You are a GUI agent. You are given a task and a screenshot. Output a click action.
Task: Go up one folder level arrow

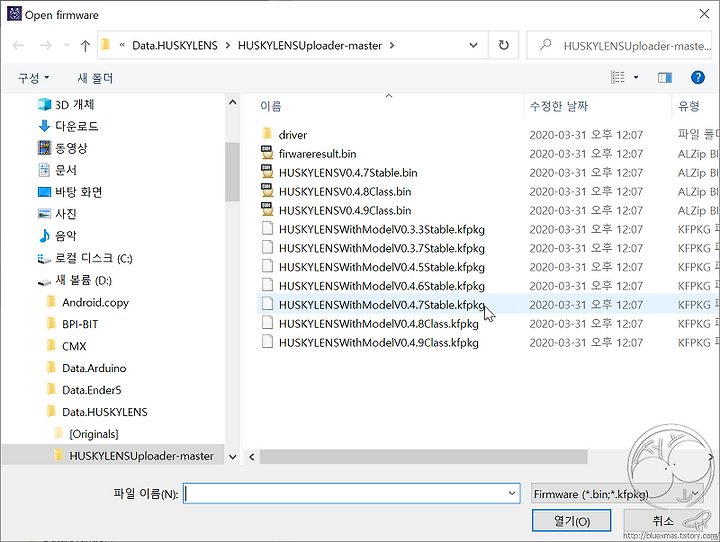(85, 45)
